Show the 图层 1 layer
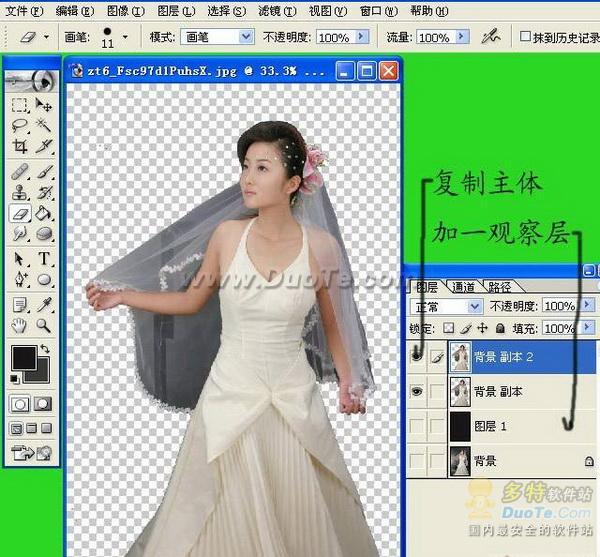600x557 pixels. [416, 426]
